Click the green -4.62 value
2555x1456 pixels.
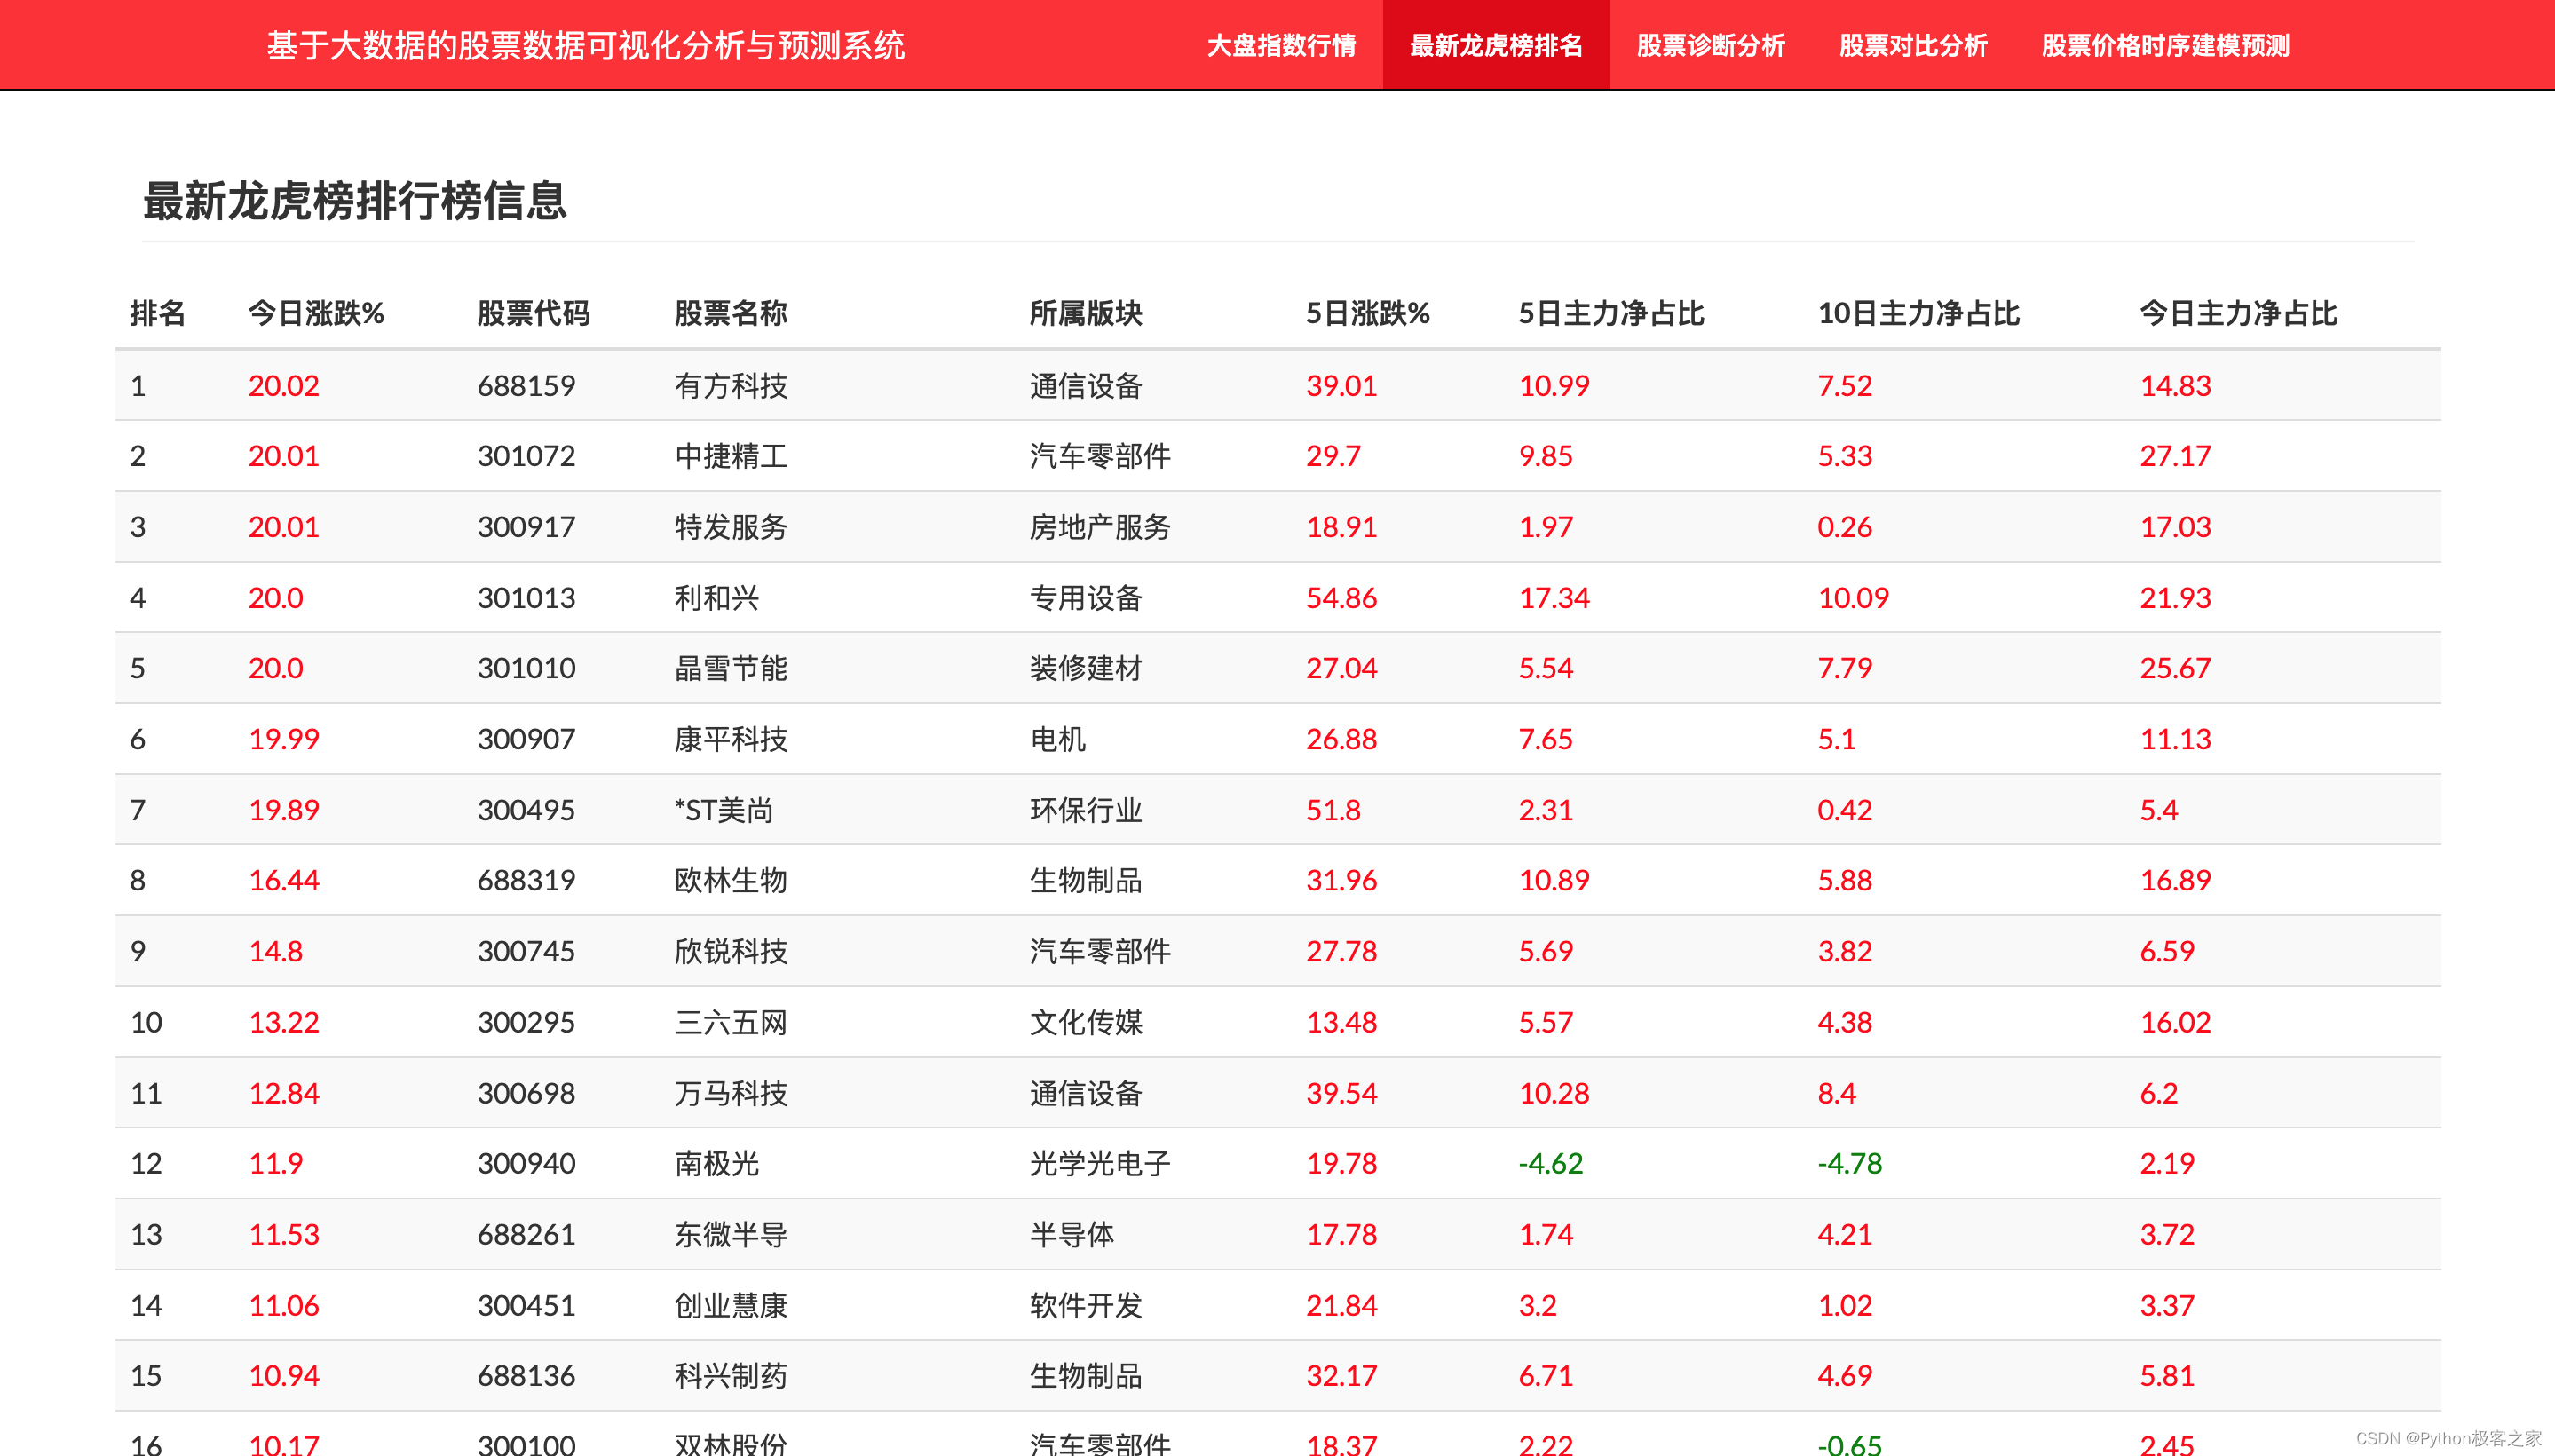tap(1550, 1163)
